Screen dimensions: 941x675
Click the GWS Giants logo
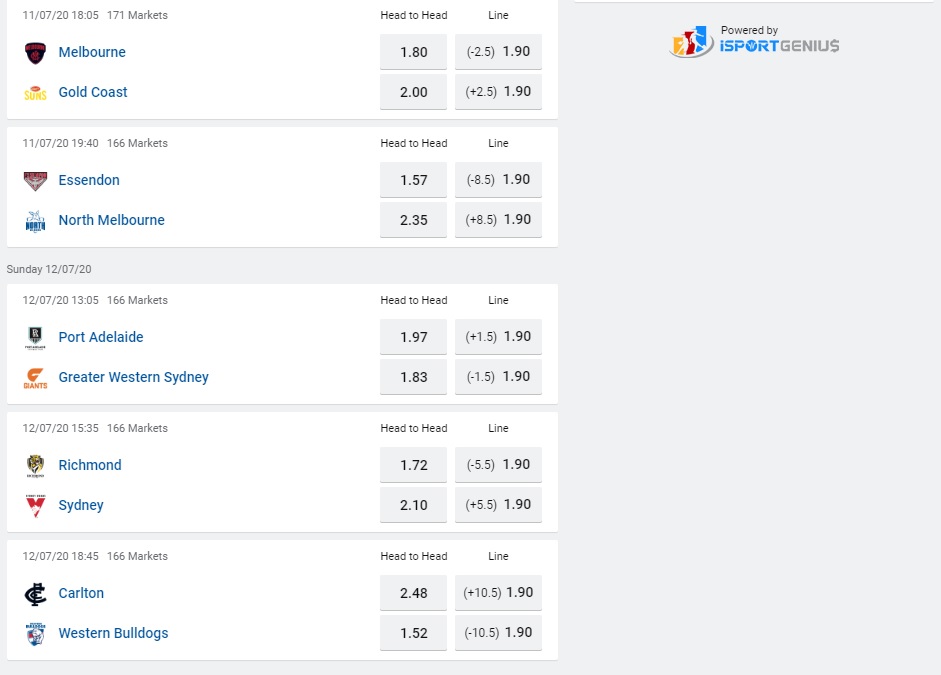pyautogui.click(x=35, y=378)
